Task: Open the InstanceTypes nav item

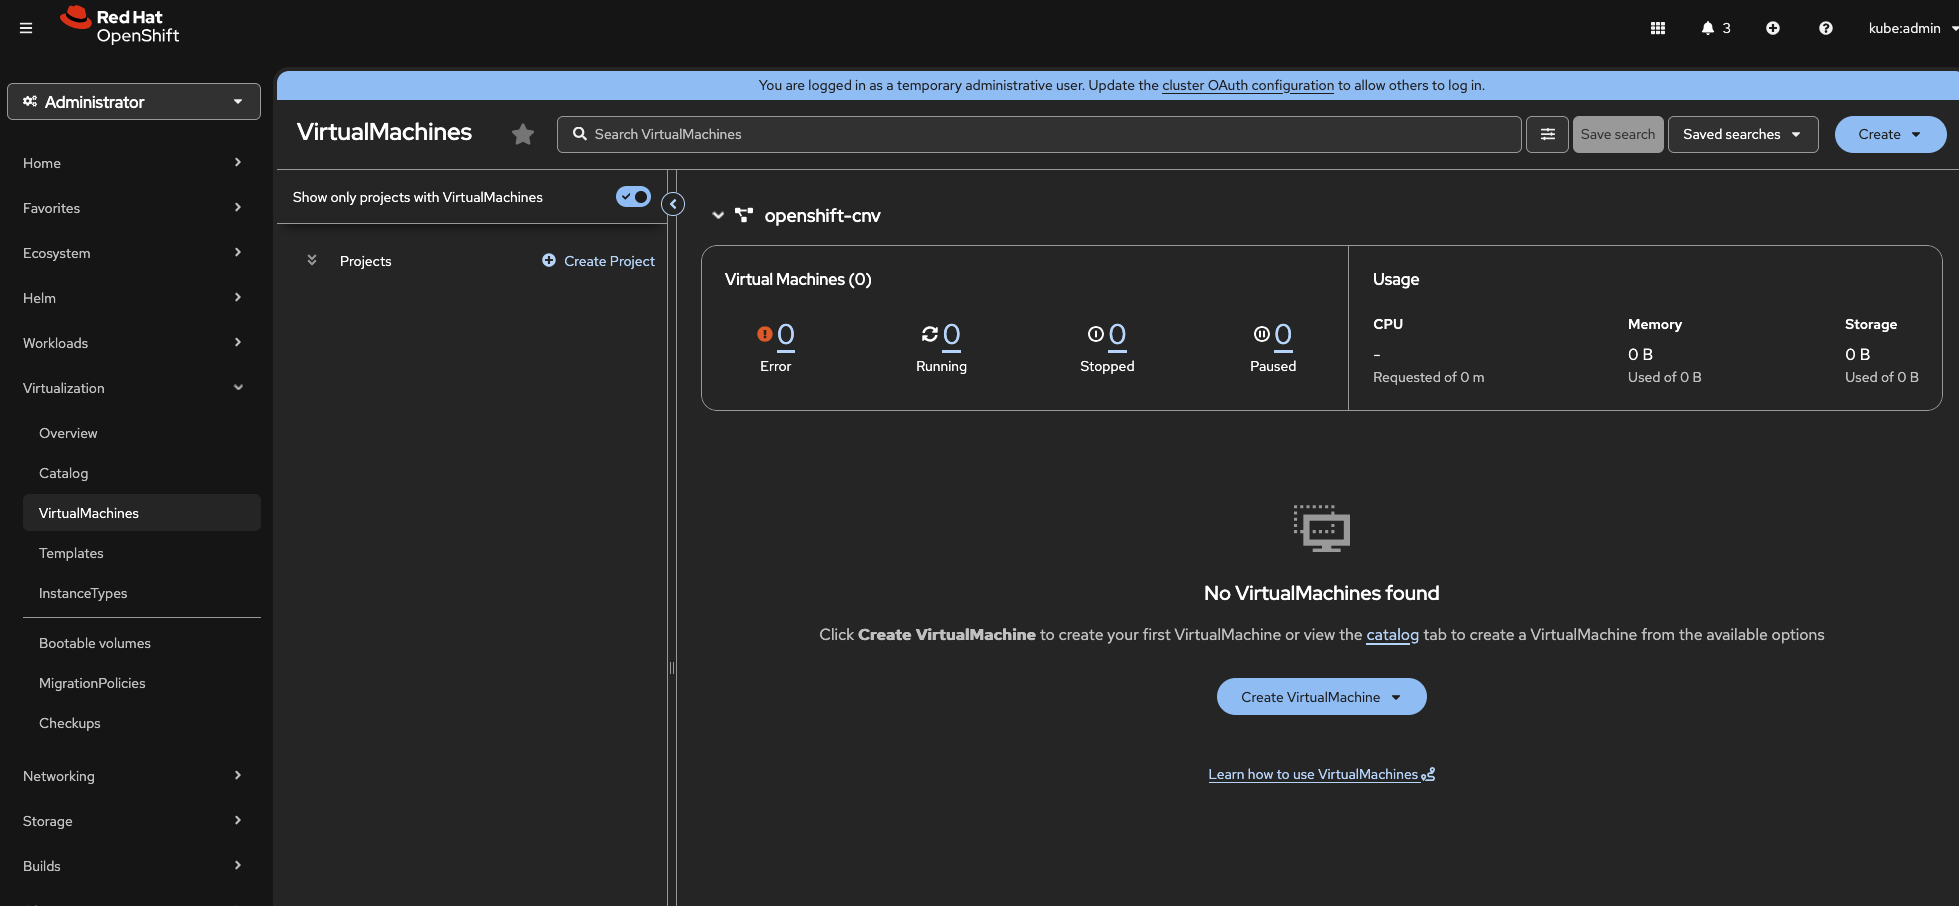Action: click(x=142, y=593)
